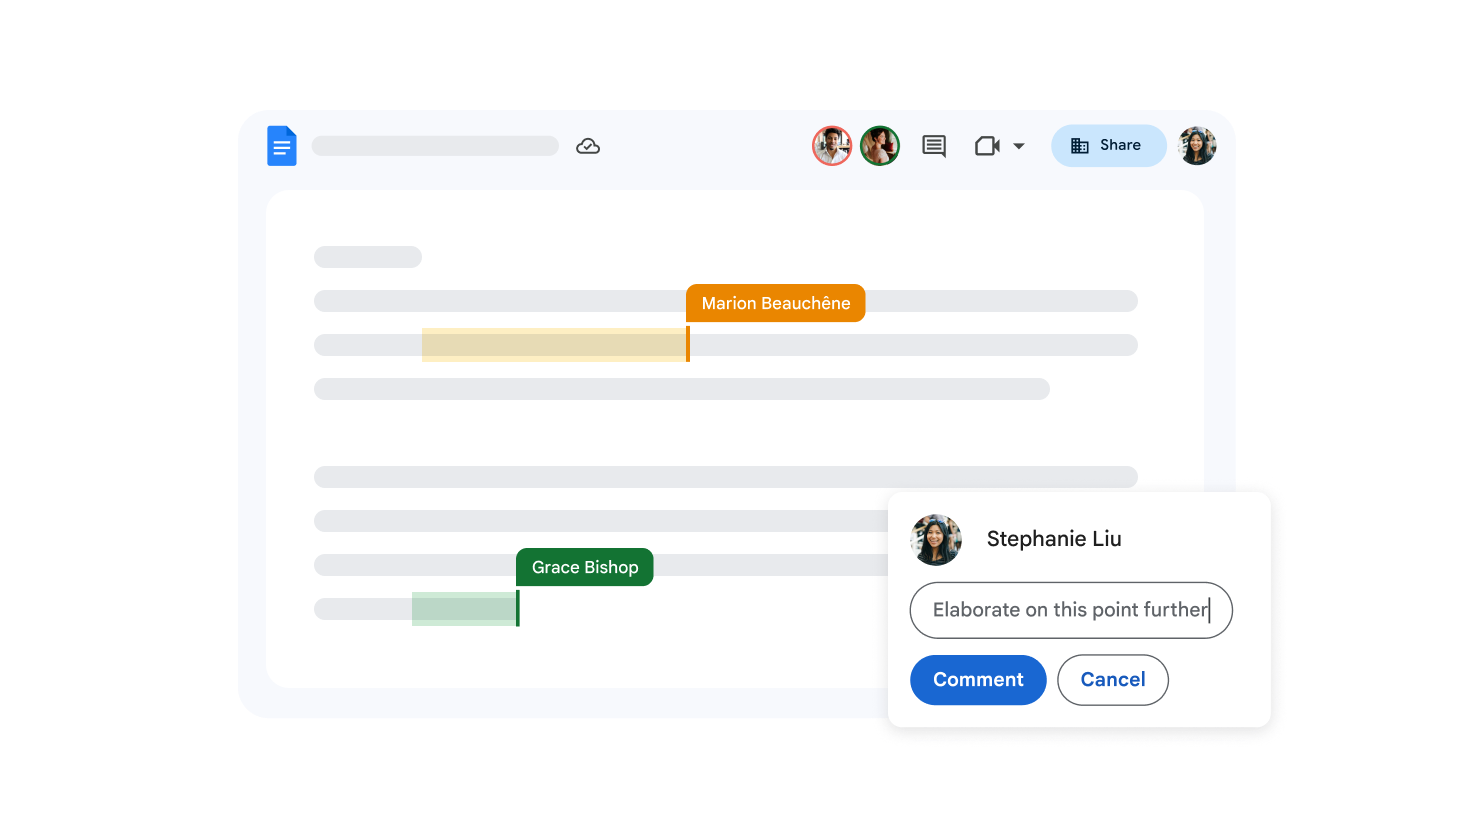Post with the blue Comment button
1472x828 pixels.
point(977,680)
